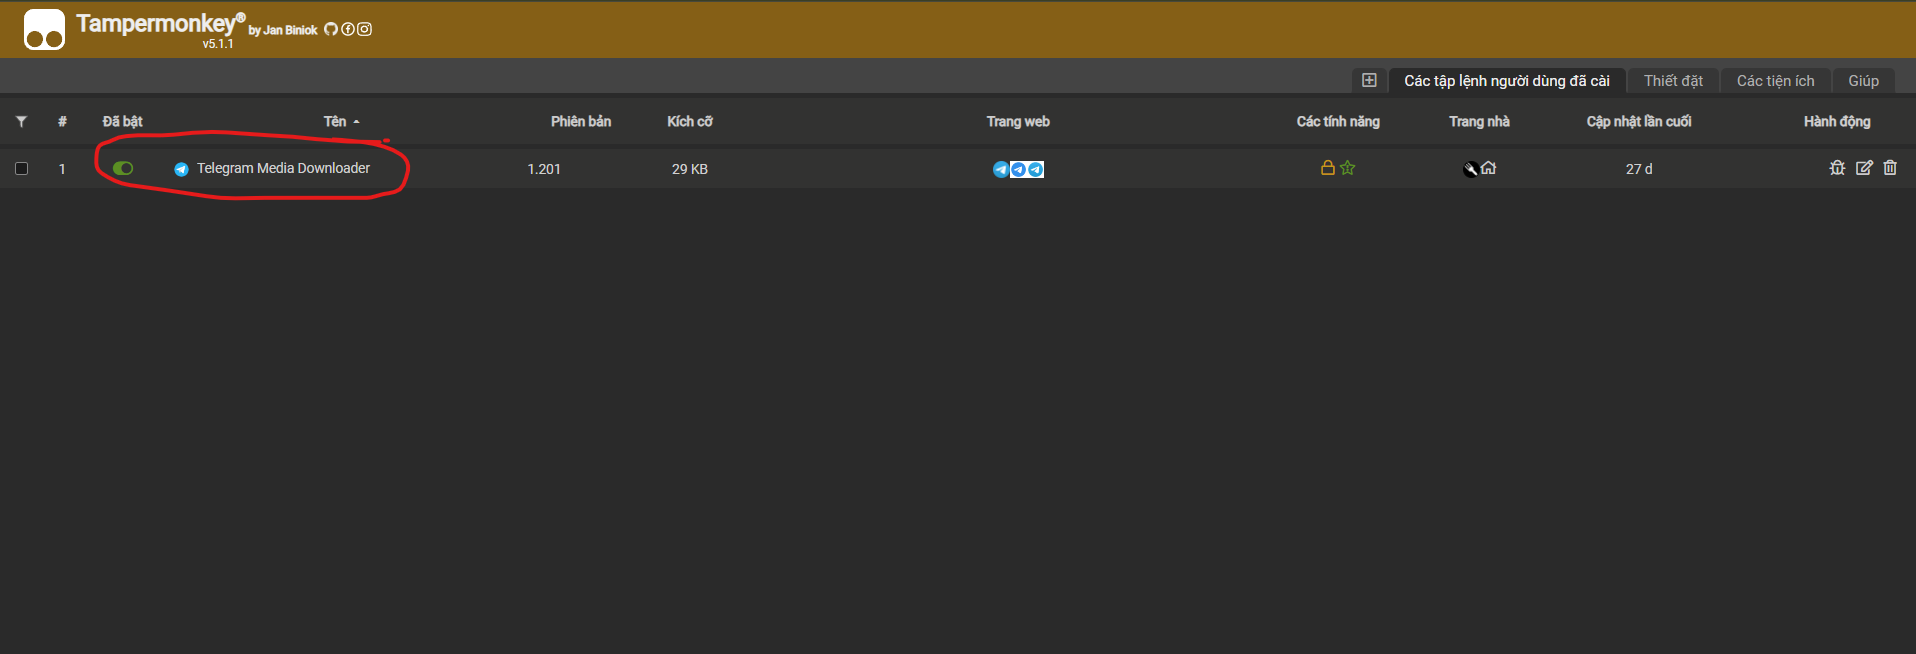Click the bug/debug icon for the script

(x=1837, y=168)
